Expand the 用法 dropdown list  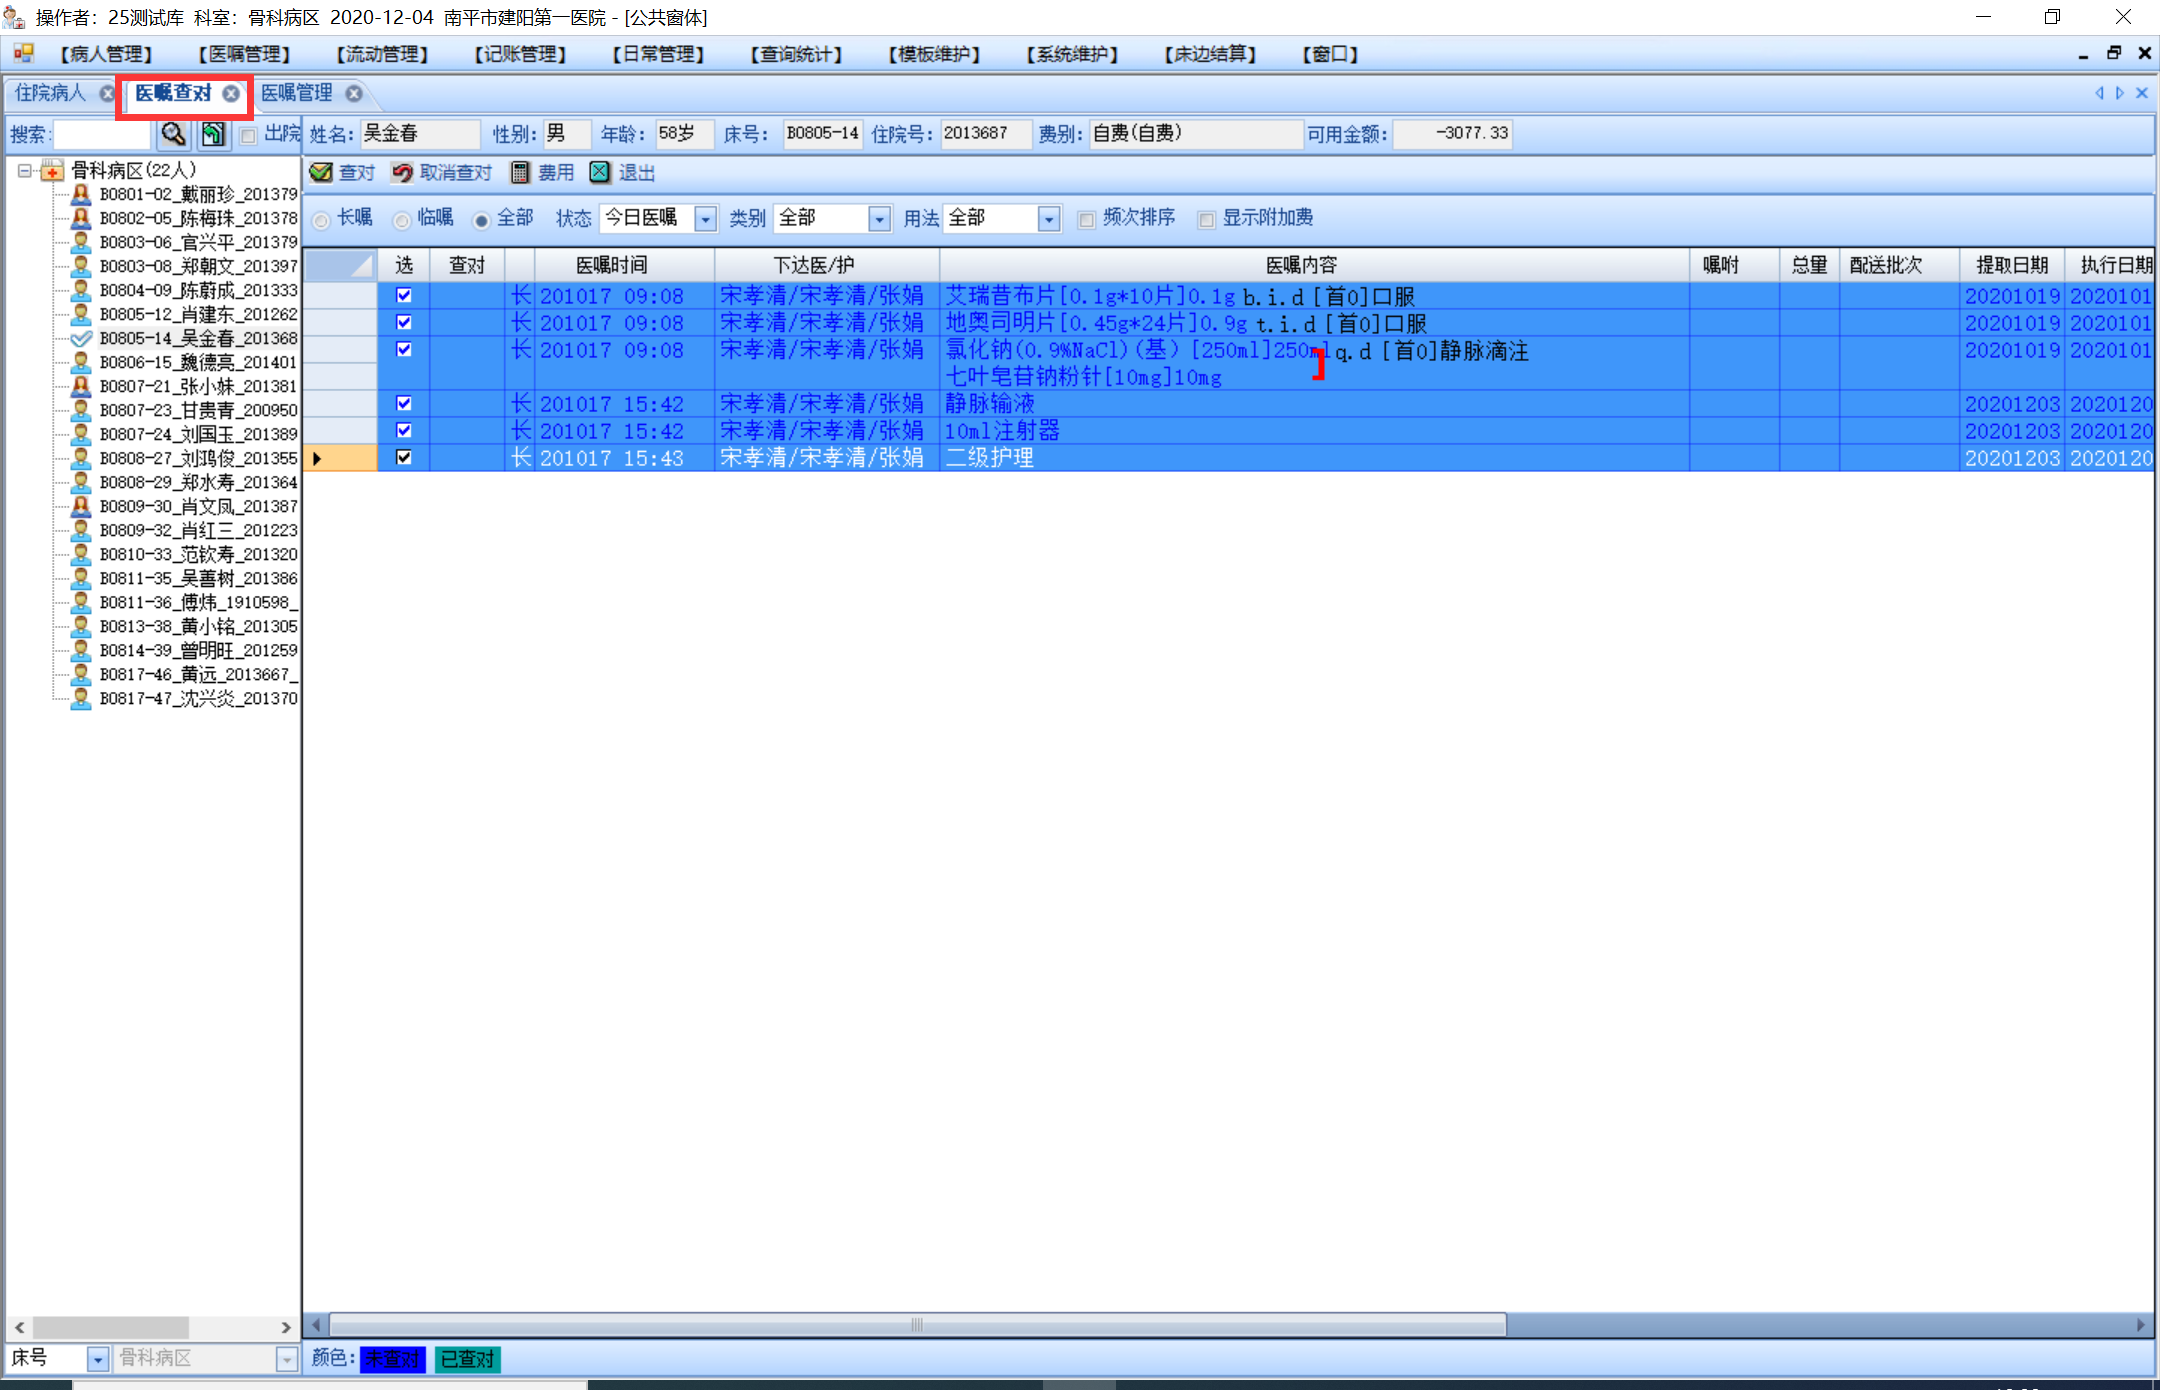(x=1048, y=219)
